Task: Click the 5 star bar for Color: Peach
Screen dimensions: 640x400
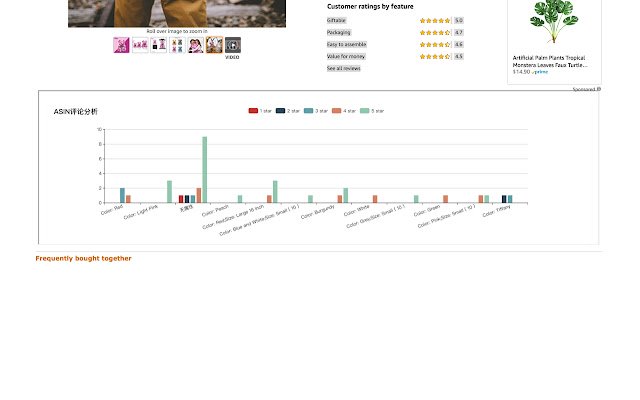Action: (x=240, y=199)
